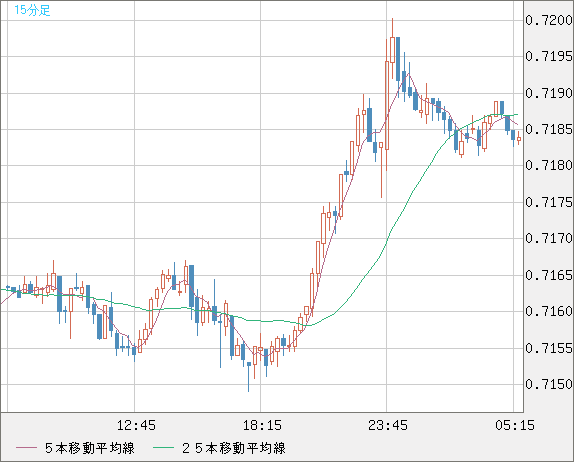This screenshot has width=574, height=462.
Task: Click the 0.7200 price axis label
Action: 549,20
